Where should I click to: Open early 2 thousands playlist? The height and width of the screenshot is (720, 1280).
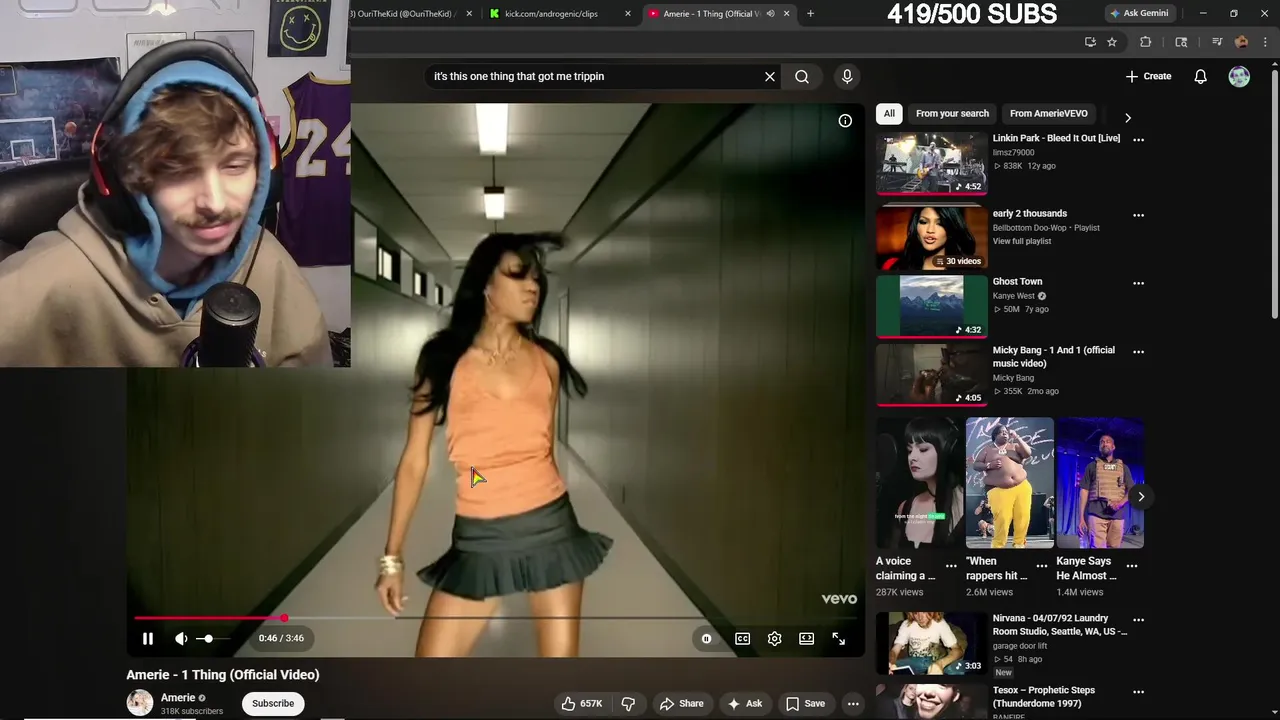(x=932, y=238)
